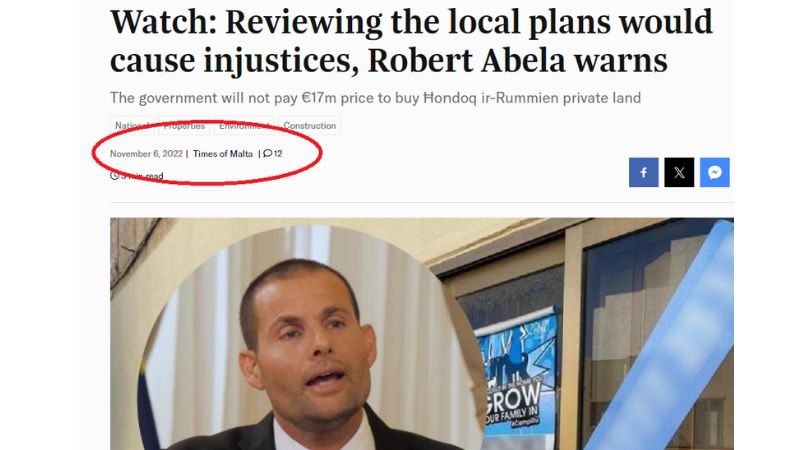Open the National category tag

point(132,126)
